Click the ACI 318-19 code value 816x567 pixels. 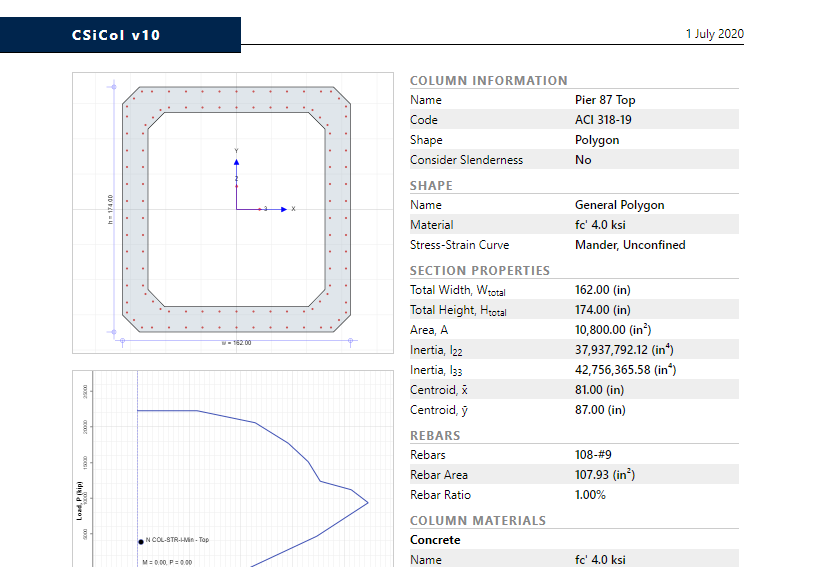(603, 120)
